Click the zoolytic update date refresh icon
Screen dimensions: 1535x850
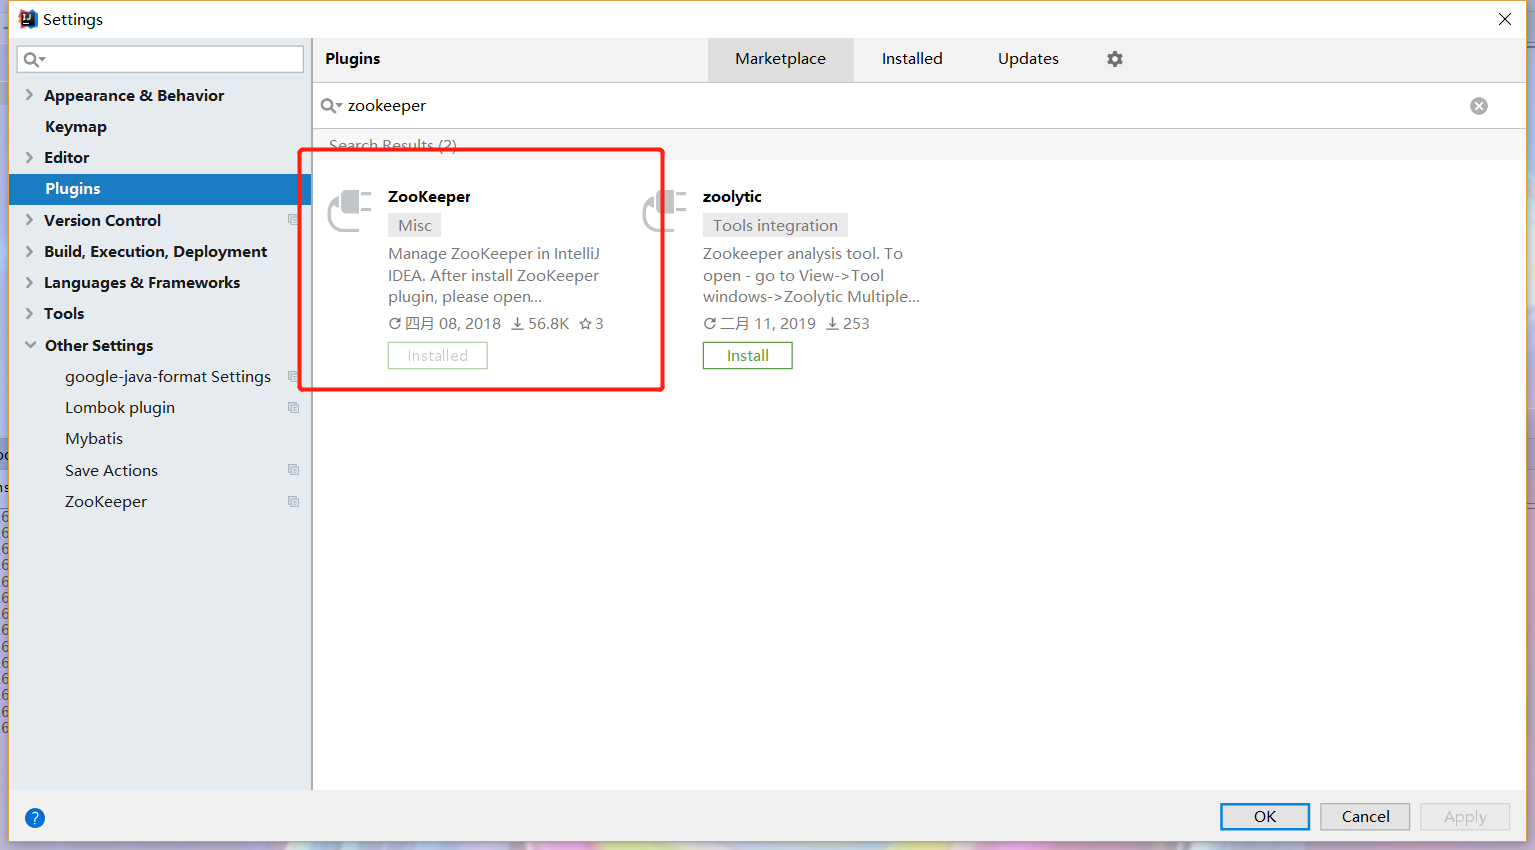coord(710,324)
